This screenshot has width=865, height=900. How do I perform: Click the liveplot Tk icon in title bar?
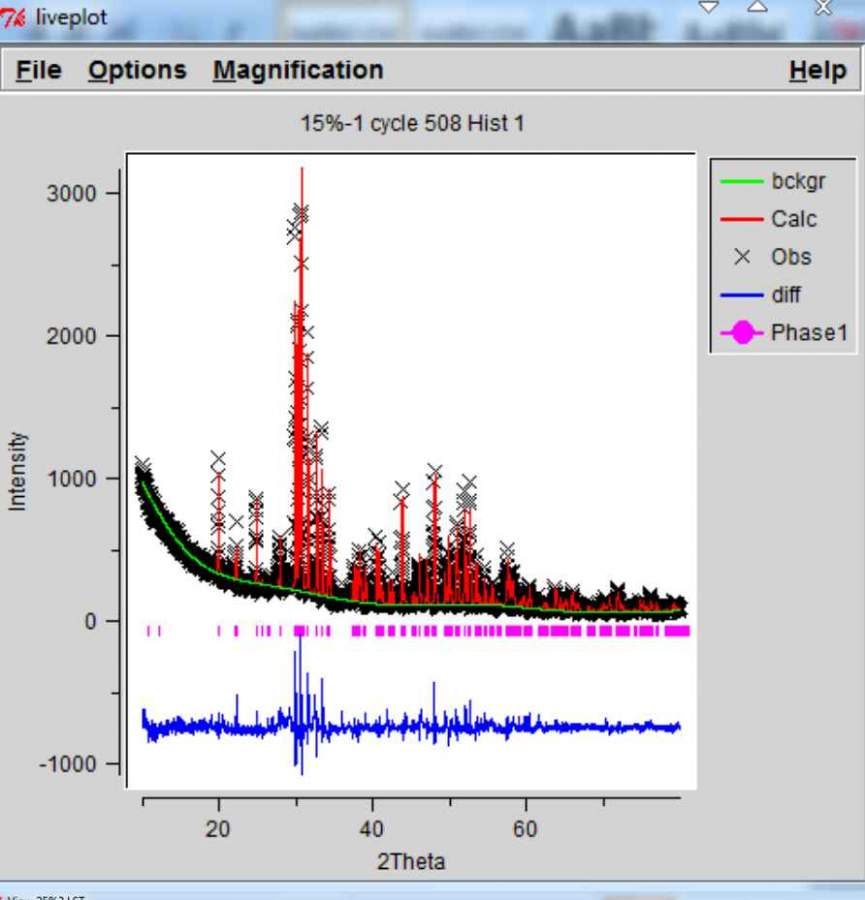pyautogui.click(x=13, y=17)
